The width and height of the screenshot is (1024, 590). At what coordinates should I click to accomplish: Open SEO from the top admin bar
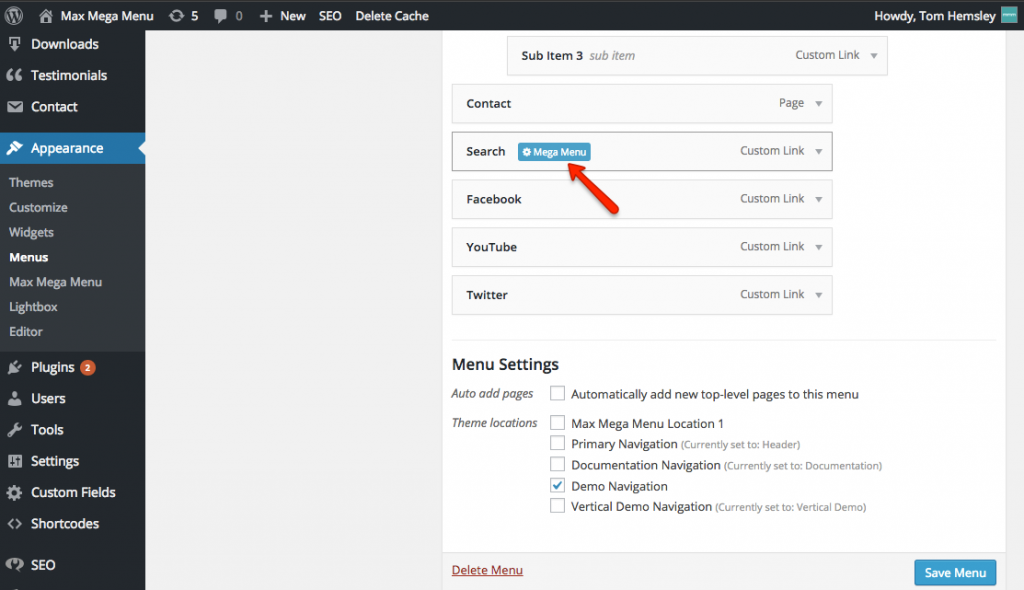(x=330, y=15)
